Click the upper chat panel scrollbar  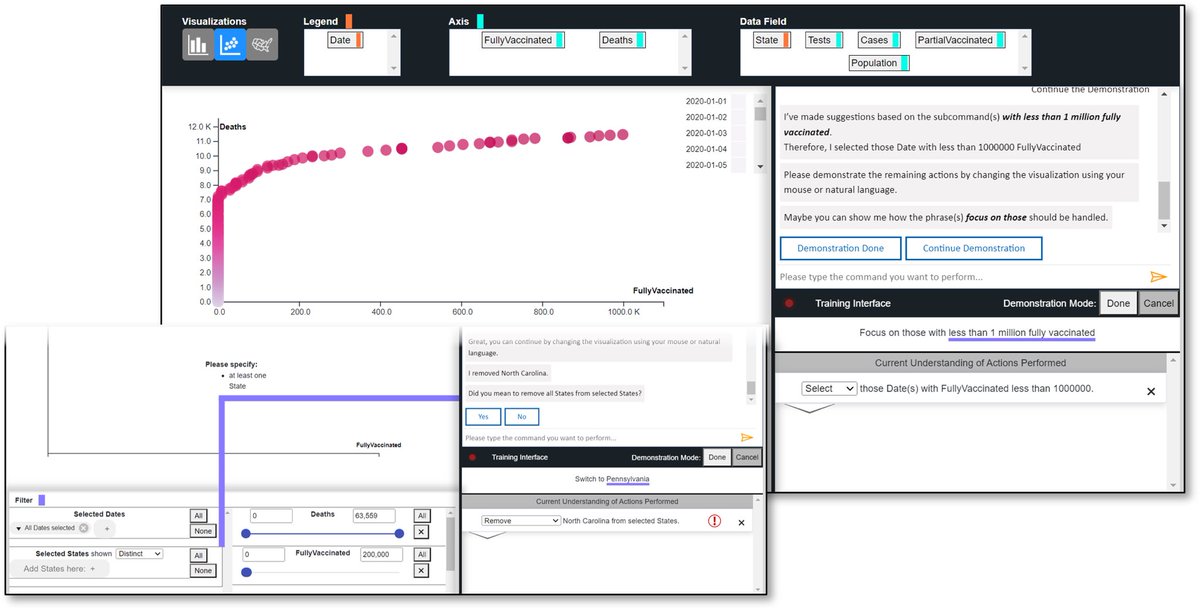tap(1163, 160)
